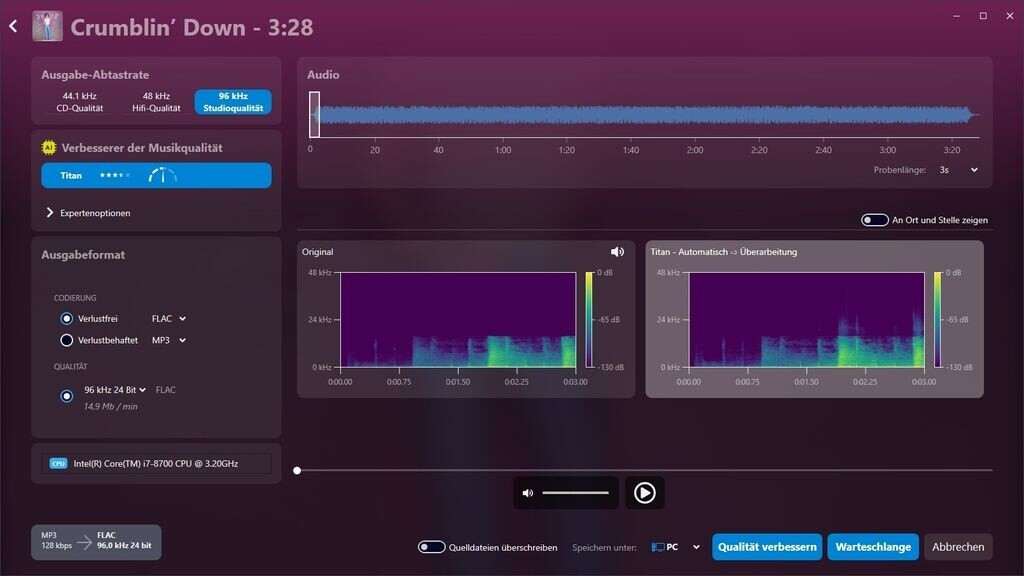Open the 96 kHz 24 Bit quality dropdown
The width and height of the screenshot is (1024, 576).
(x=115, y=390)
